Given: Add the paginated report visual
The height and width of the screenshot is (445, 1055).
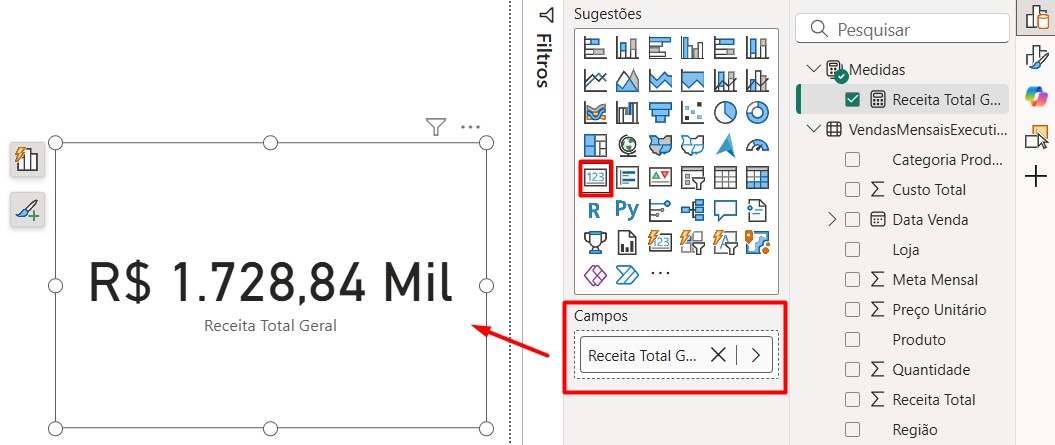Looking at the screenshot, I should [x=627, y=242].
